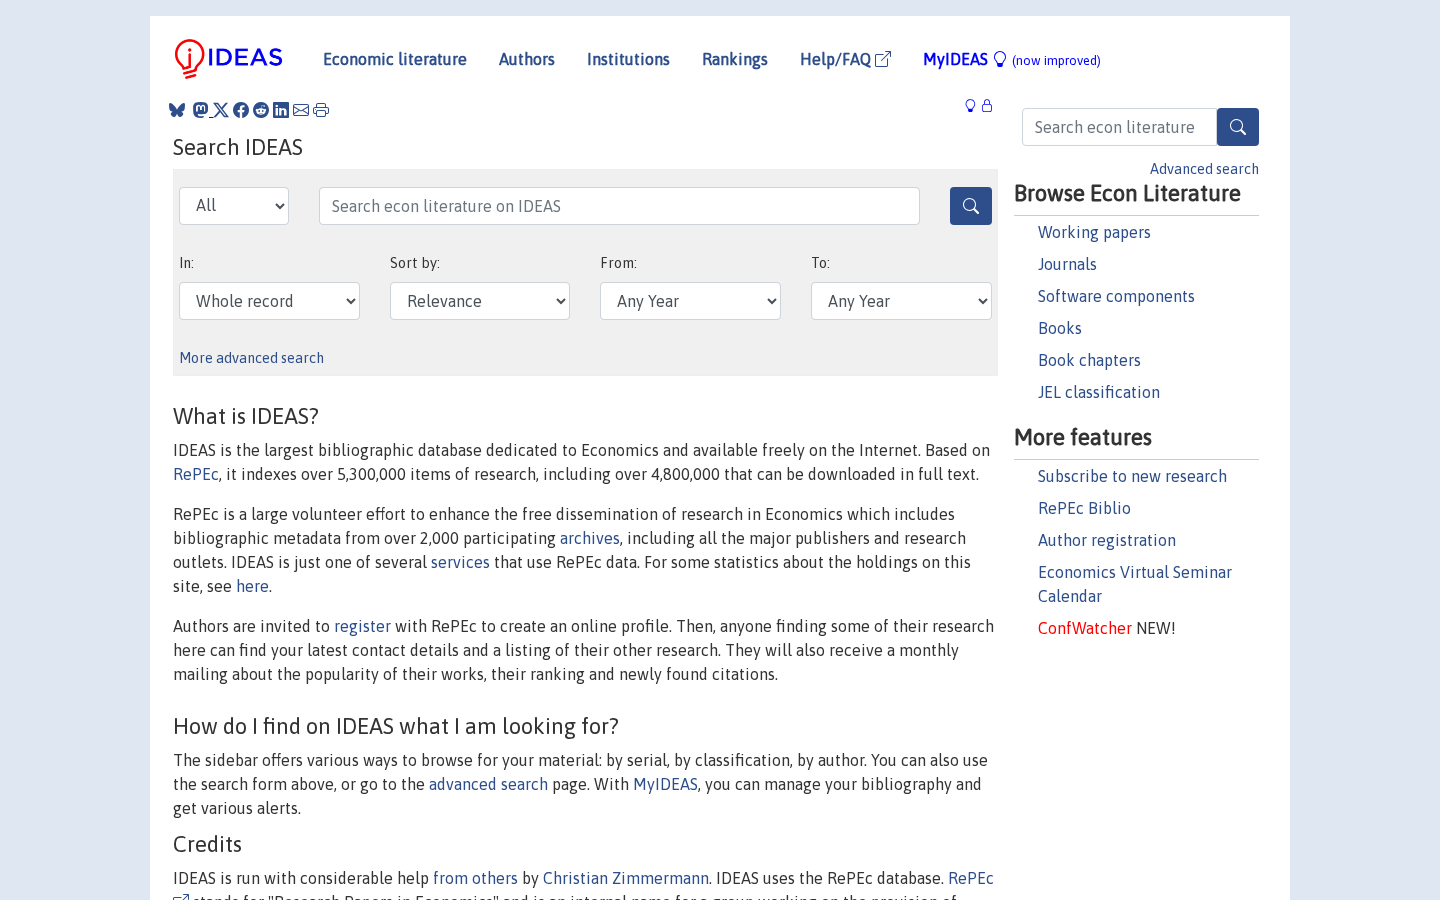The image size is (1440, 900).
Task: Click the IDEAS logo
Action: click(229, 59)
